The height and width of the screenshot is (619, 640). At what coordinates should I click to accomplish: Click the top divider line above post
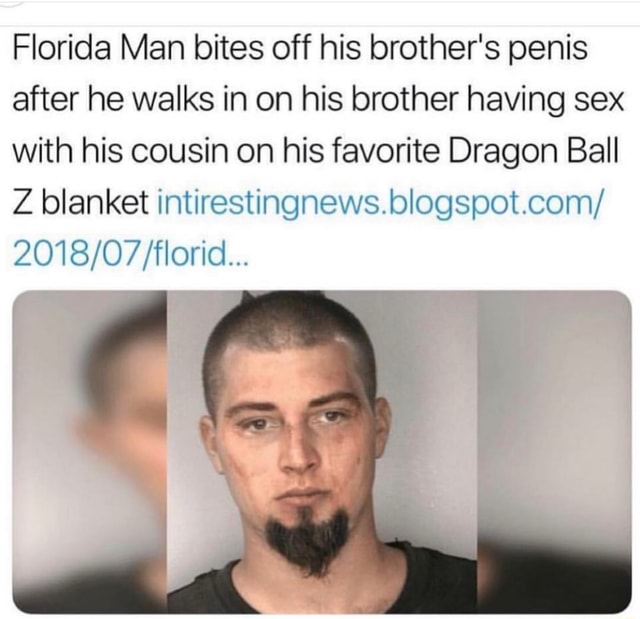[x=320, y=26]
